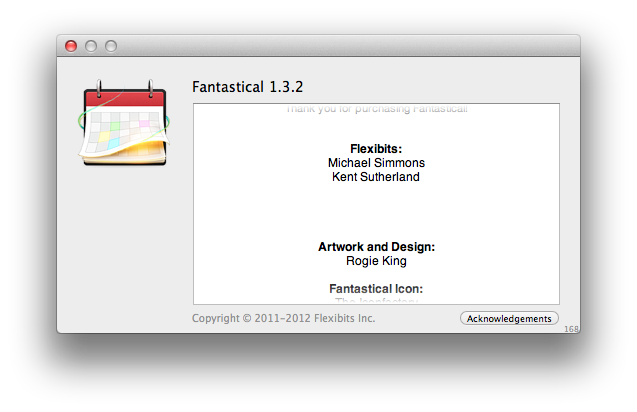Click the Artwork and Design: heading
The height and width of the screenshot is (412, 637).
coord(376,246)
